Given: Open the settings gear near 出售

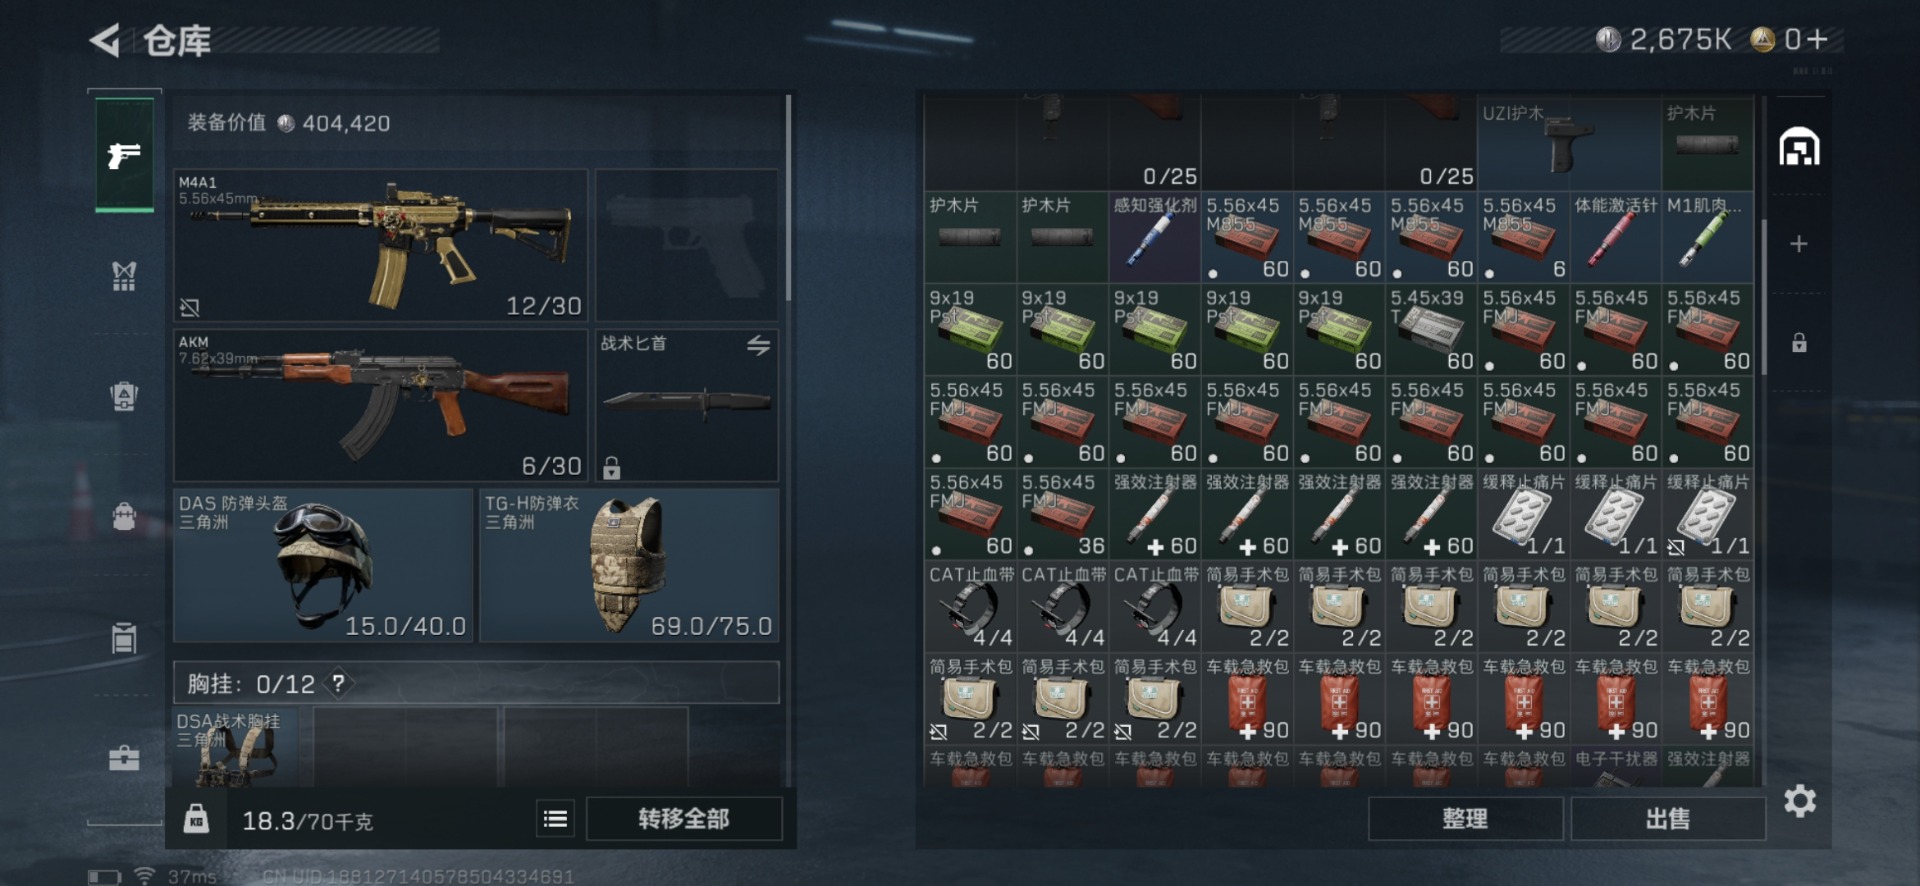Looking at the screenshot, I should (x=1800, y=801).
